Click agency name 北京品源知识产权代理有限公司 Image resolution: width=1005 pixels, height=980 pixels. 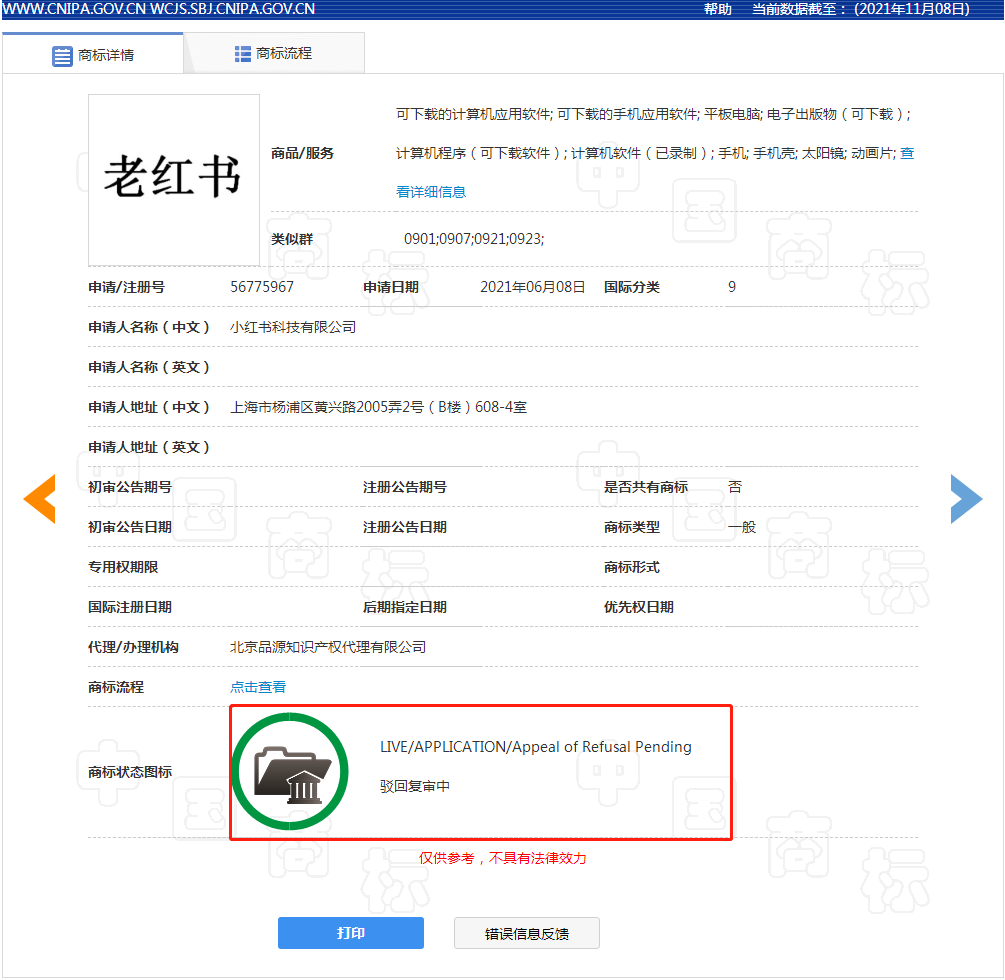click(328, 647)
